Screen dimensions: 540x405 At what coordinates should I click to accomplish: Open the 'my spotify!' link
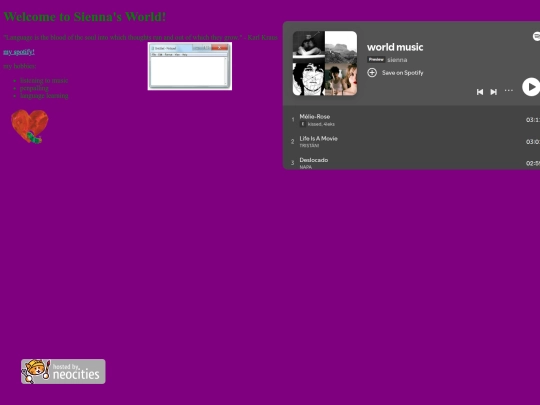(19, 52)
